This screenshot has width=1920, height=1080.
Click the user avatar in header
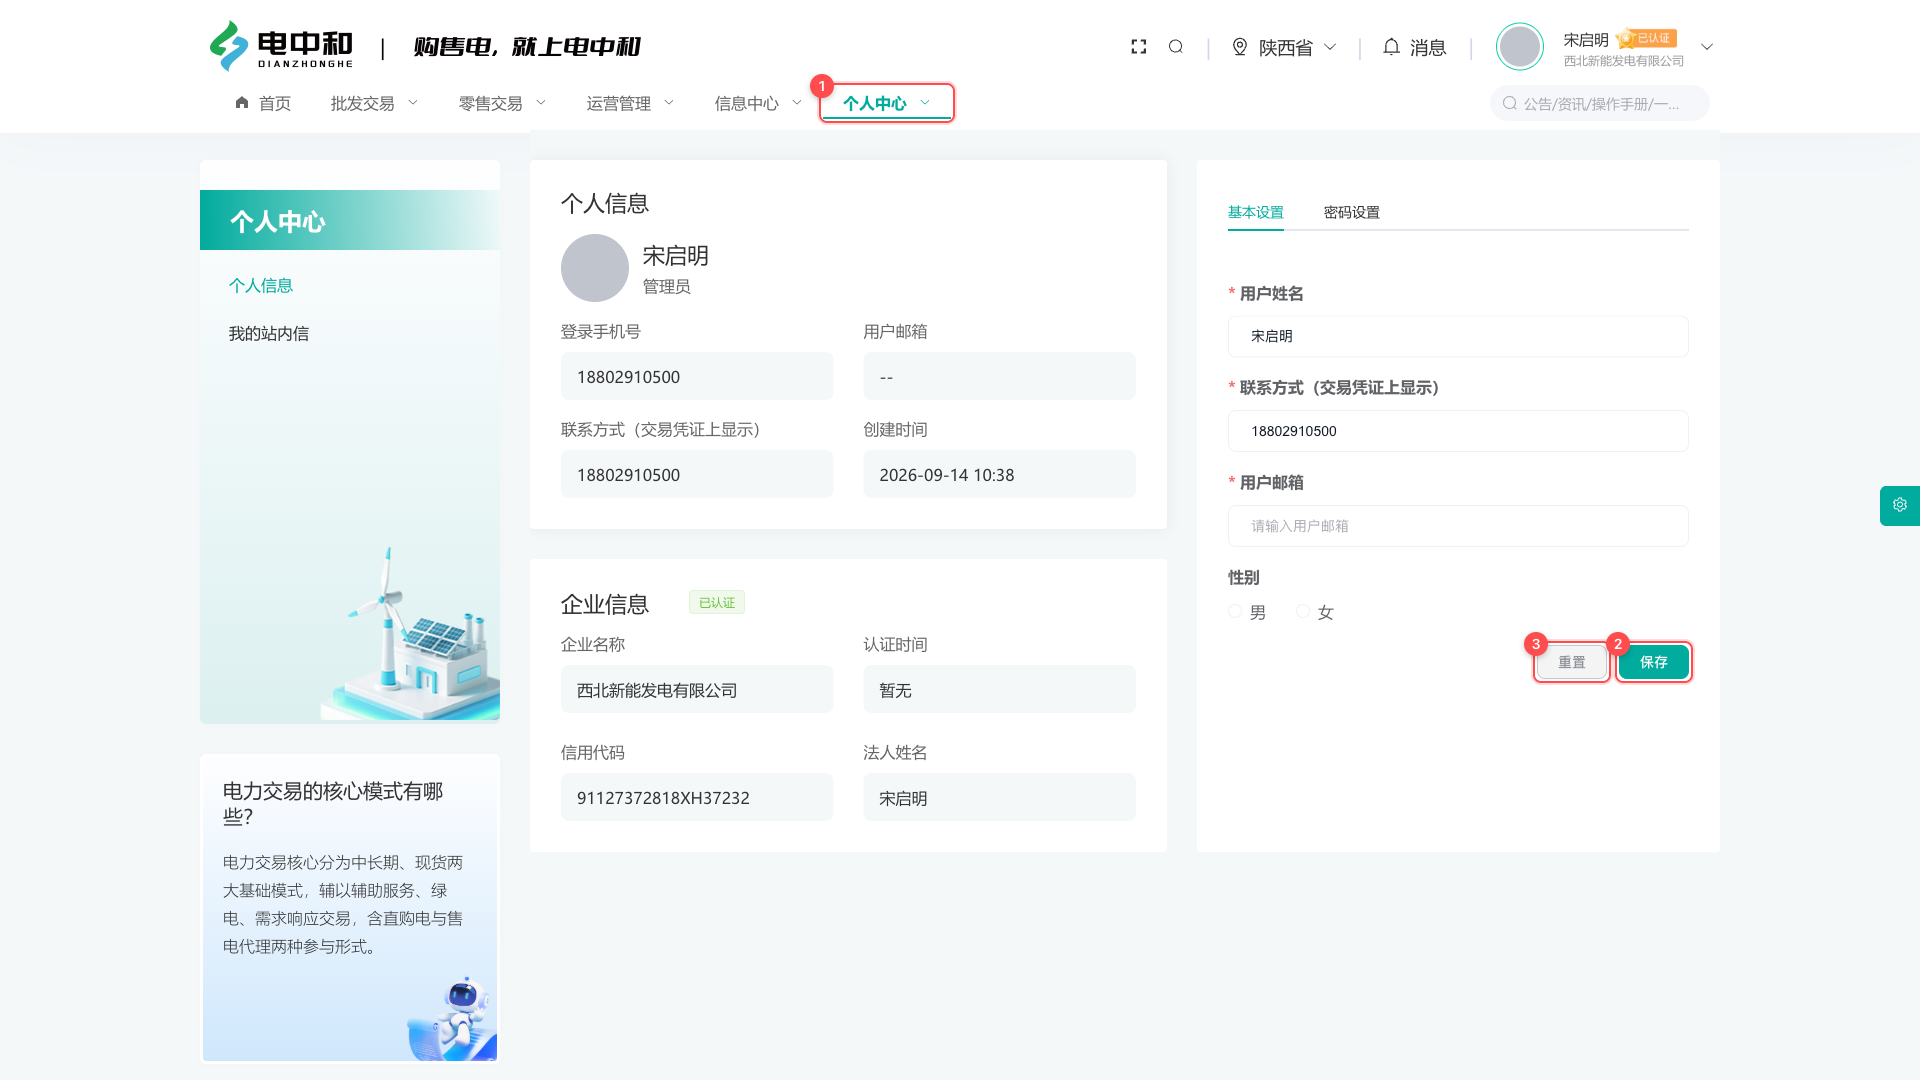click(x=1520, y=47)
